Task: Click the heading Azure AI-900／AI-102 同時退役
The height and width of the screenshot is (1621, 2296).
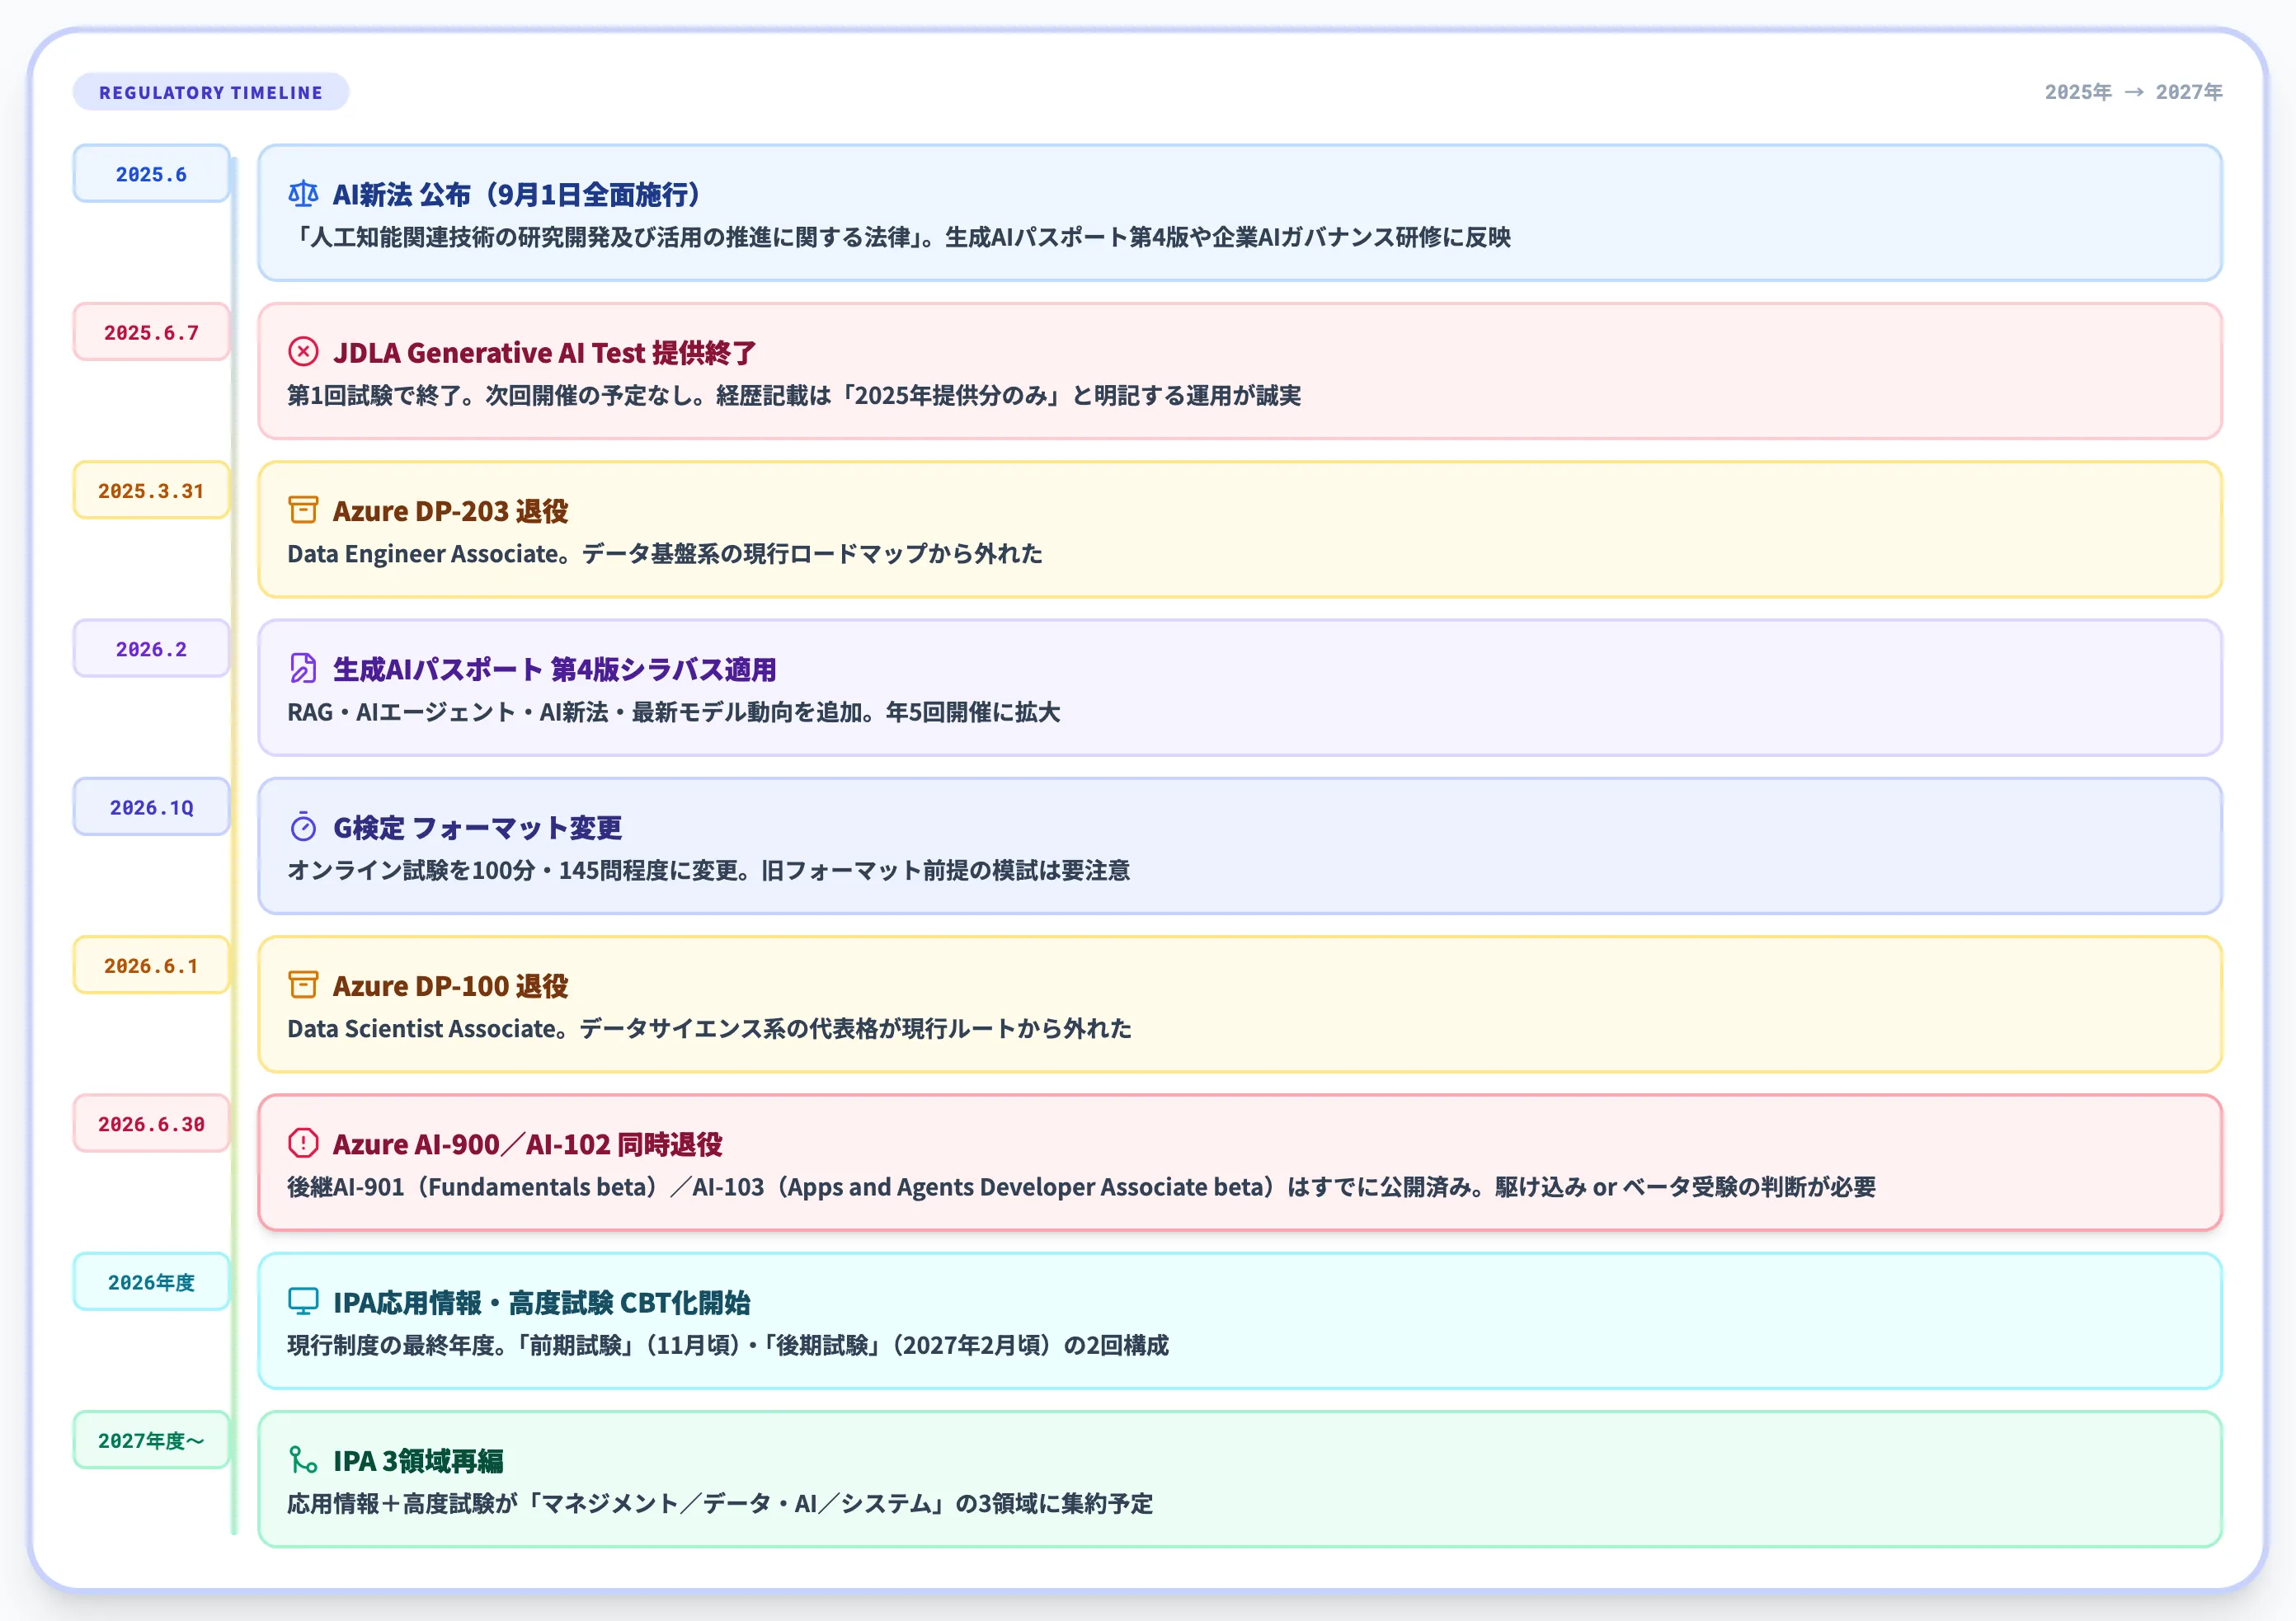Action: [527, 1144]
